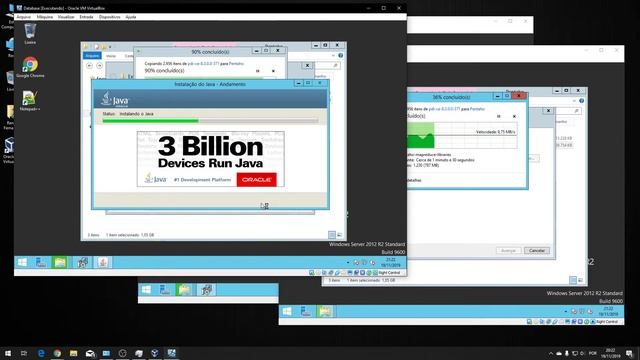
Task: Click Arquivo ribbon tab in Database VM Explorer
Action: coord(92,56)
